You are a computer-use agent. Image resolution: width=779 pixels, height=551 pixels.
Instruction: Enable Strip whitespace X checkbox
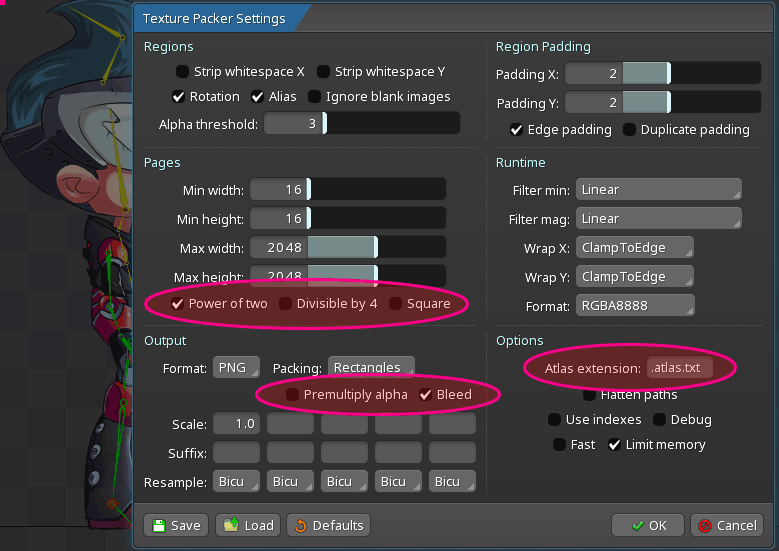[182, 72]
